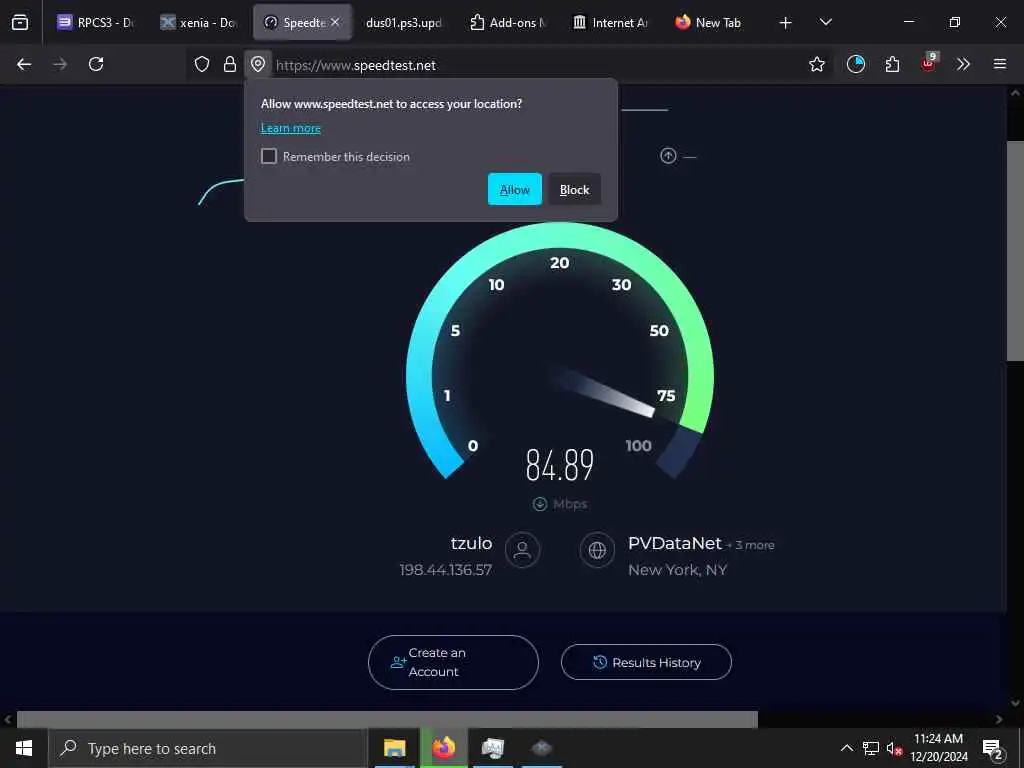Click the horizontal page scrollbar thumb
Screen dimensions: 1024x768
[x=387, y=719]
